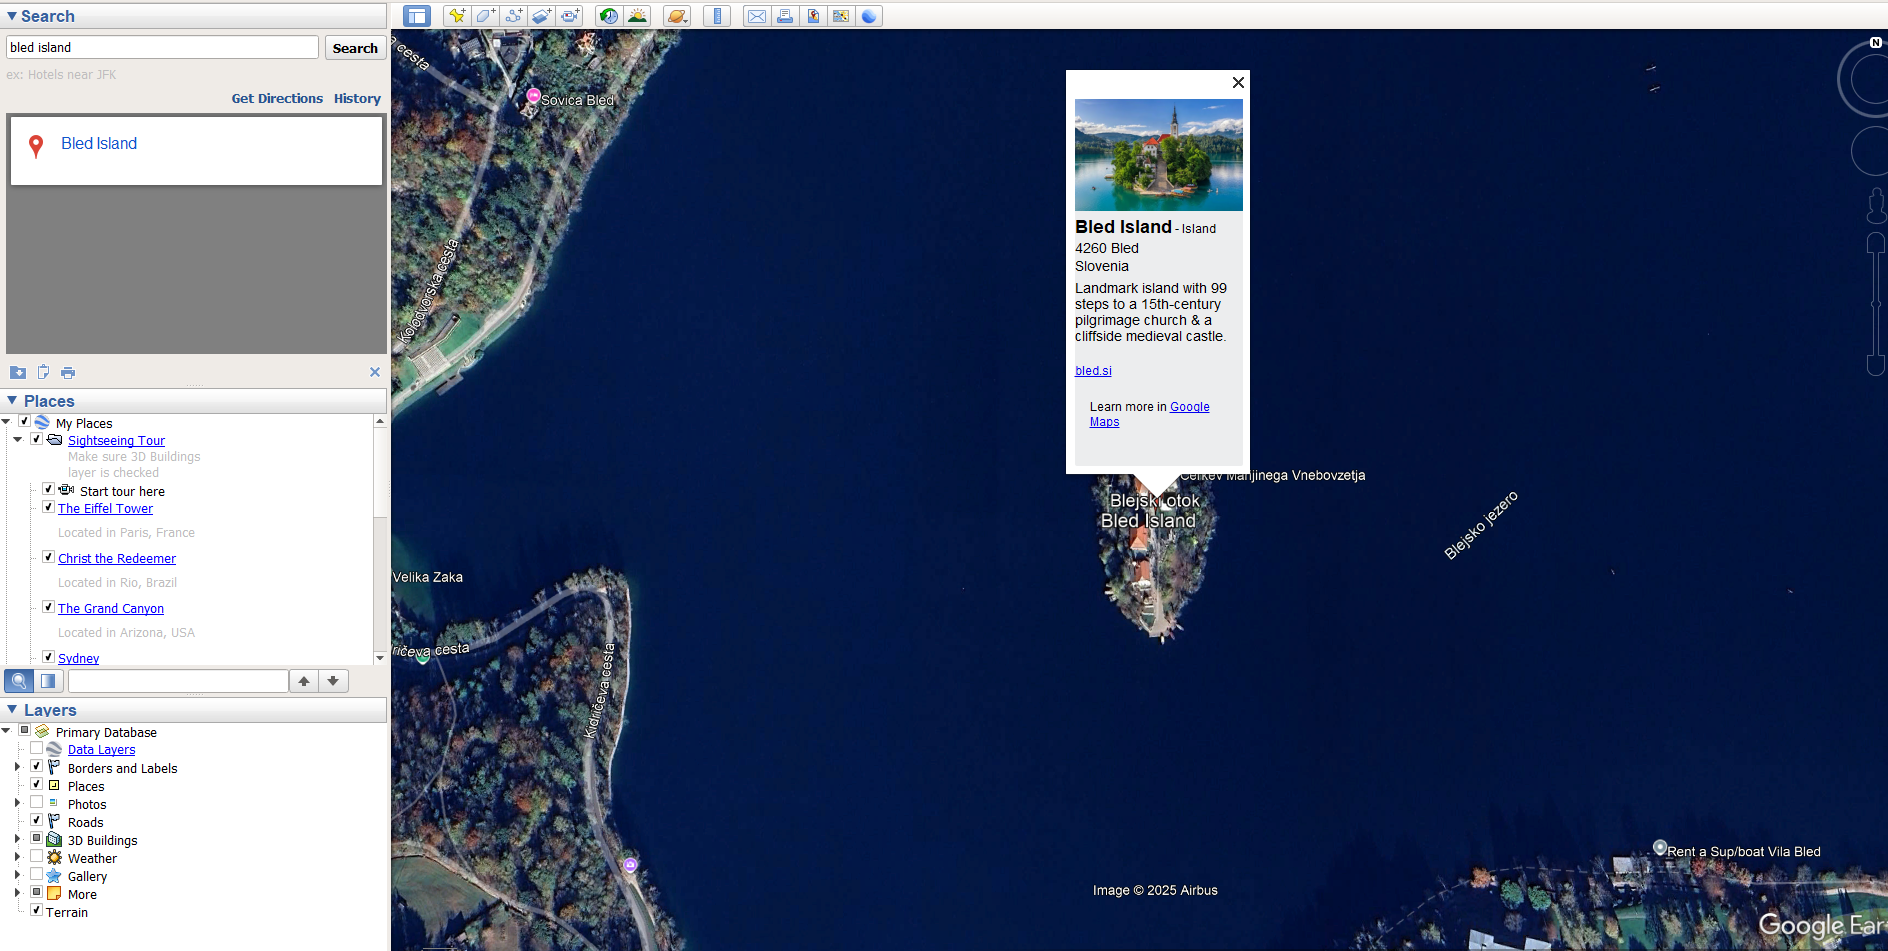The width and height of the screenshot is (1888, 951).
Task: Hide the sidebar using toolbar icon
Action: 417,16
